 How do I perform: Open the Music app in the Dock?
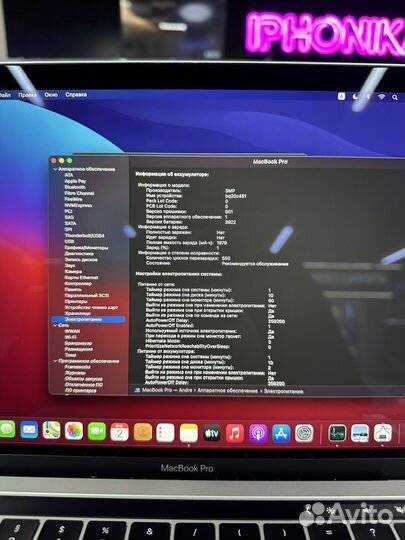pos(235,433)
